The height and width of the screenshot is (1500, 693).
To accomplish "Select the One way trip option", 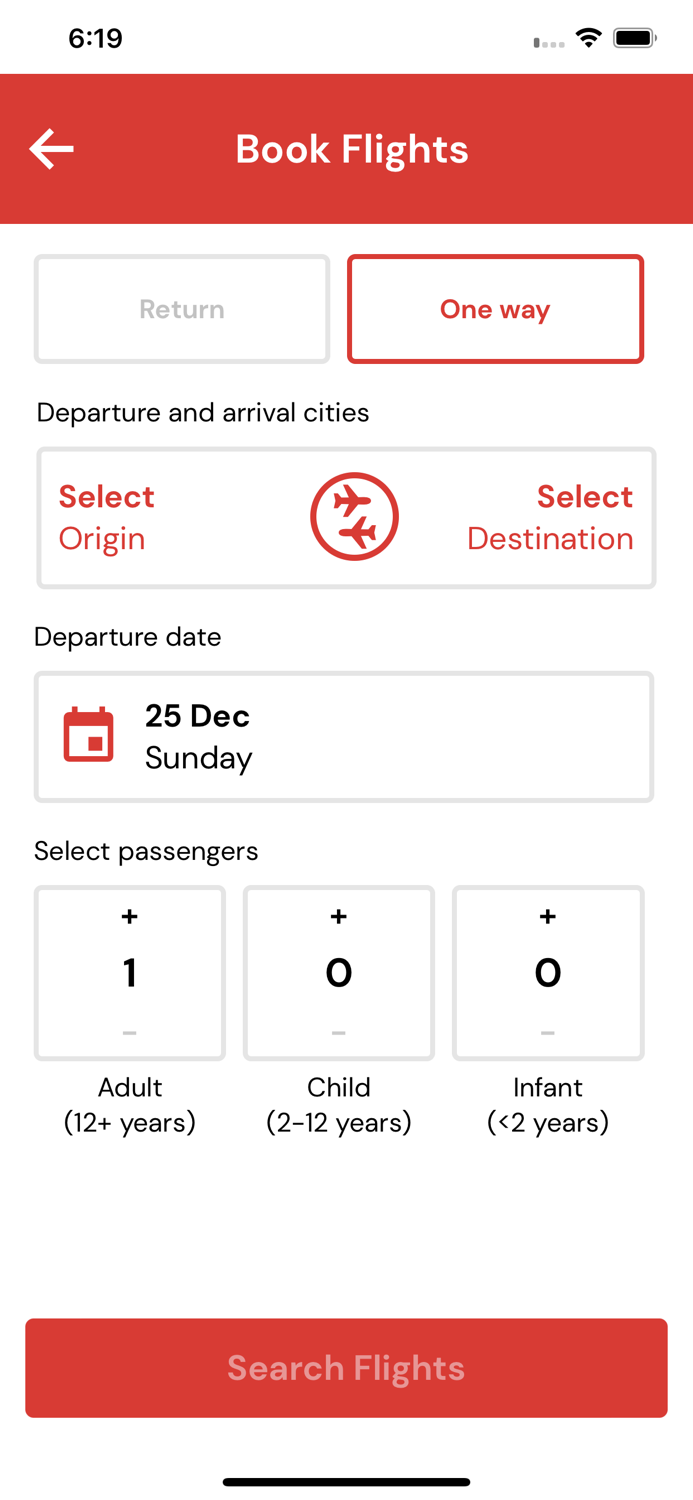I will pos(494,309).
